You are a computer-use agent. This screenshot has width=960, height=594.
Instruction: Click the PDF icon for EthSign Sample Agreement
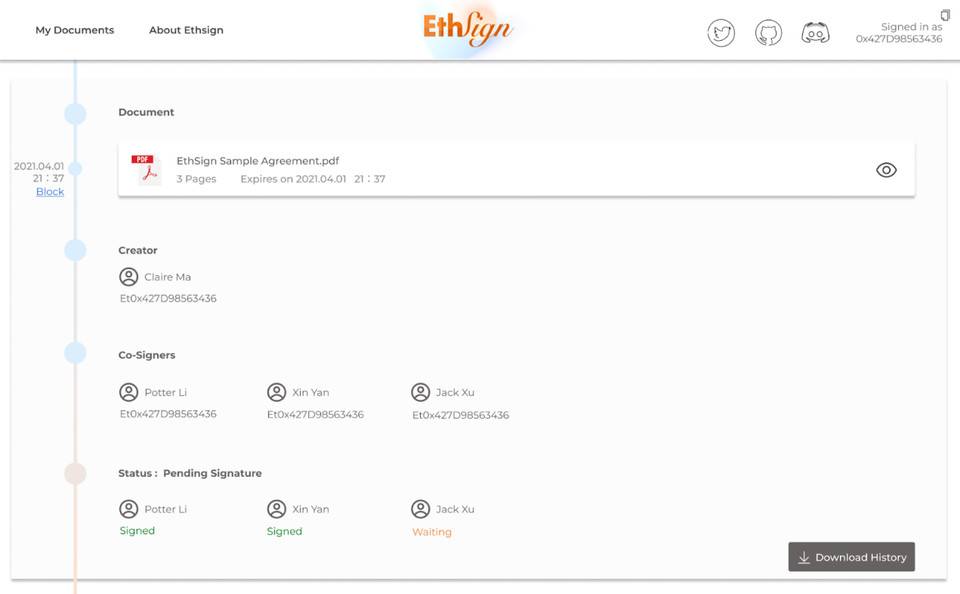145,168
